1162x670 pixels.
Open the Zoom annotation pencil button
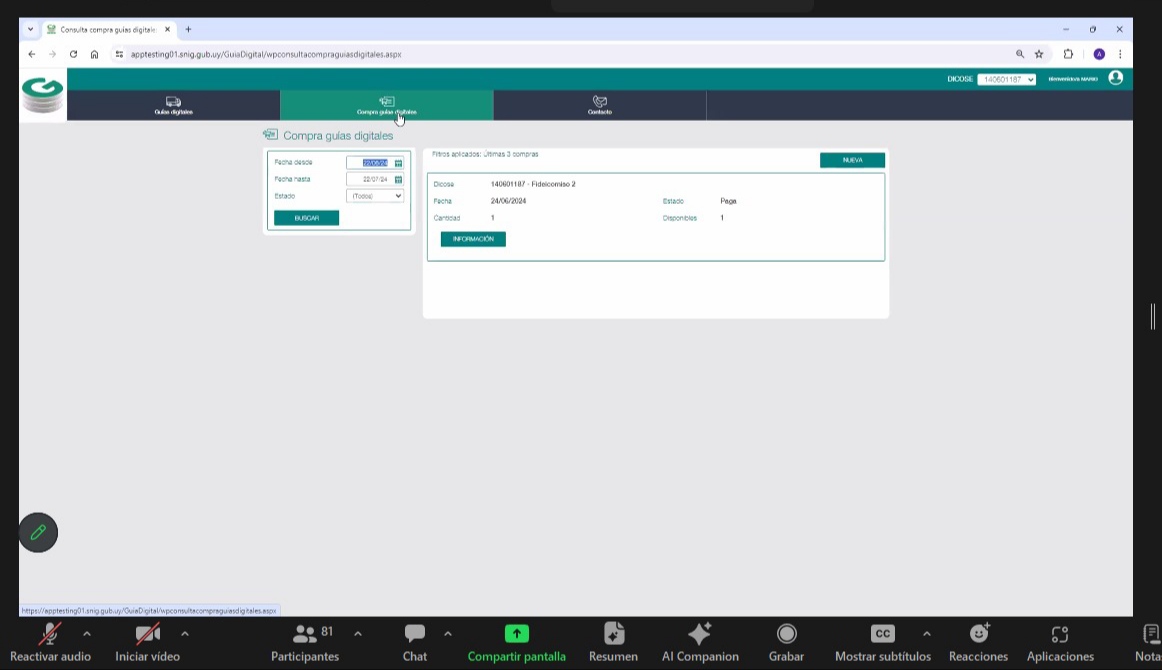(x=39, y=532)
